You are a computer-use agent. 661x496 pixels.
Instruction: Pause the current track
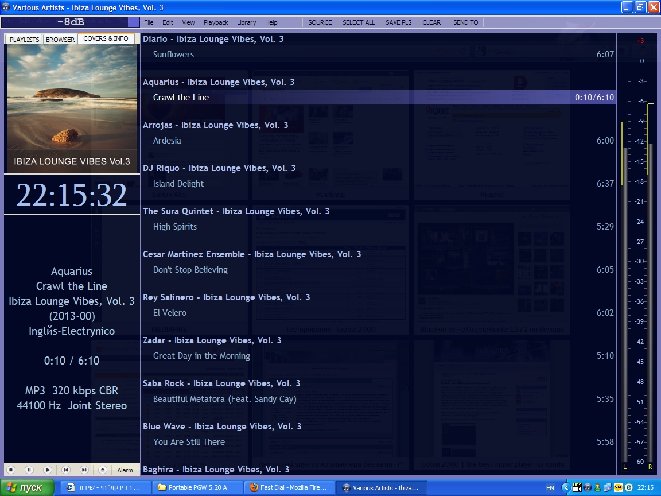[29, 469]
